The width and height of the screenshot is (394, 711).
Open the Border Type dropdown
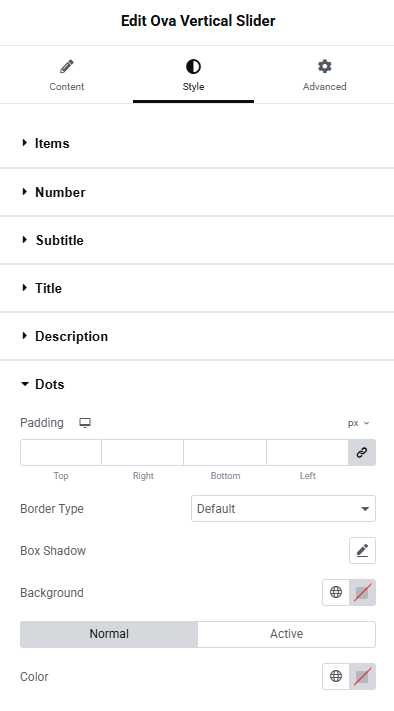click(x=283, y=508)
